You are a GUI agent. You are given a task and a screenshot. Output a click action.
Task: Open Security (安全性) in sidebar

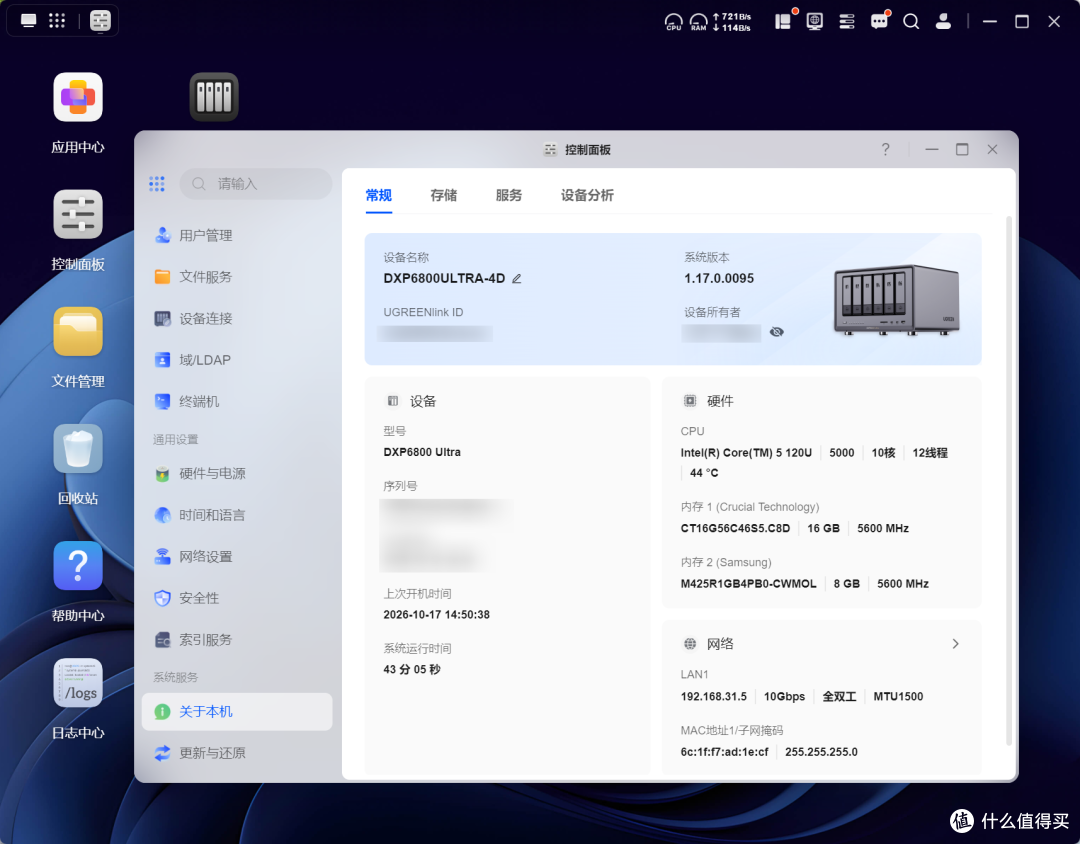(237, 598)
